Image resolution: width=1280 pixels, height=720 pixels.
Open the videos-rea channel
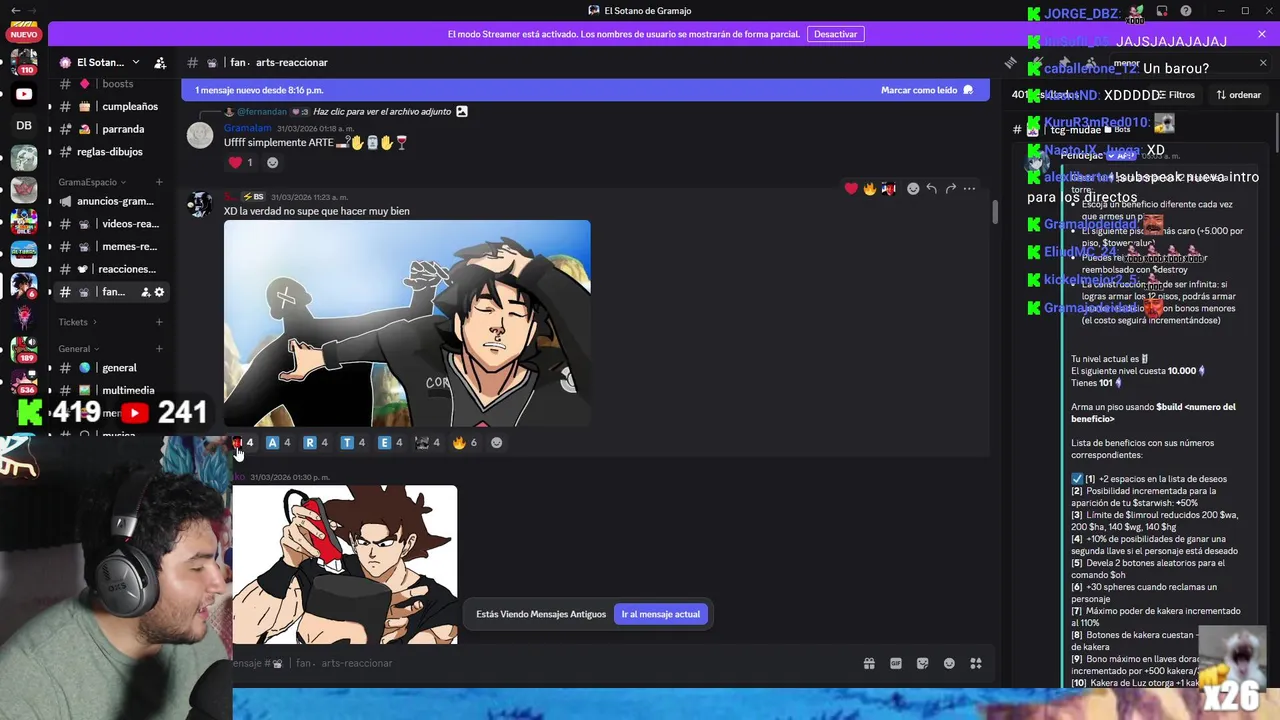tap(112, 224)
